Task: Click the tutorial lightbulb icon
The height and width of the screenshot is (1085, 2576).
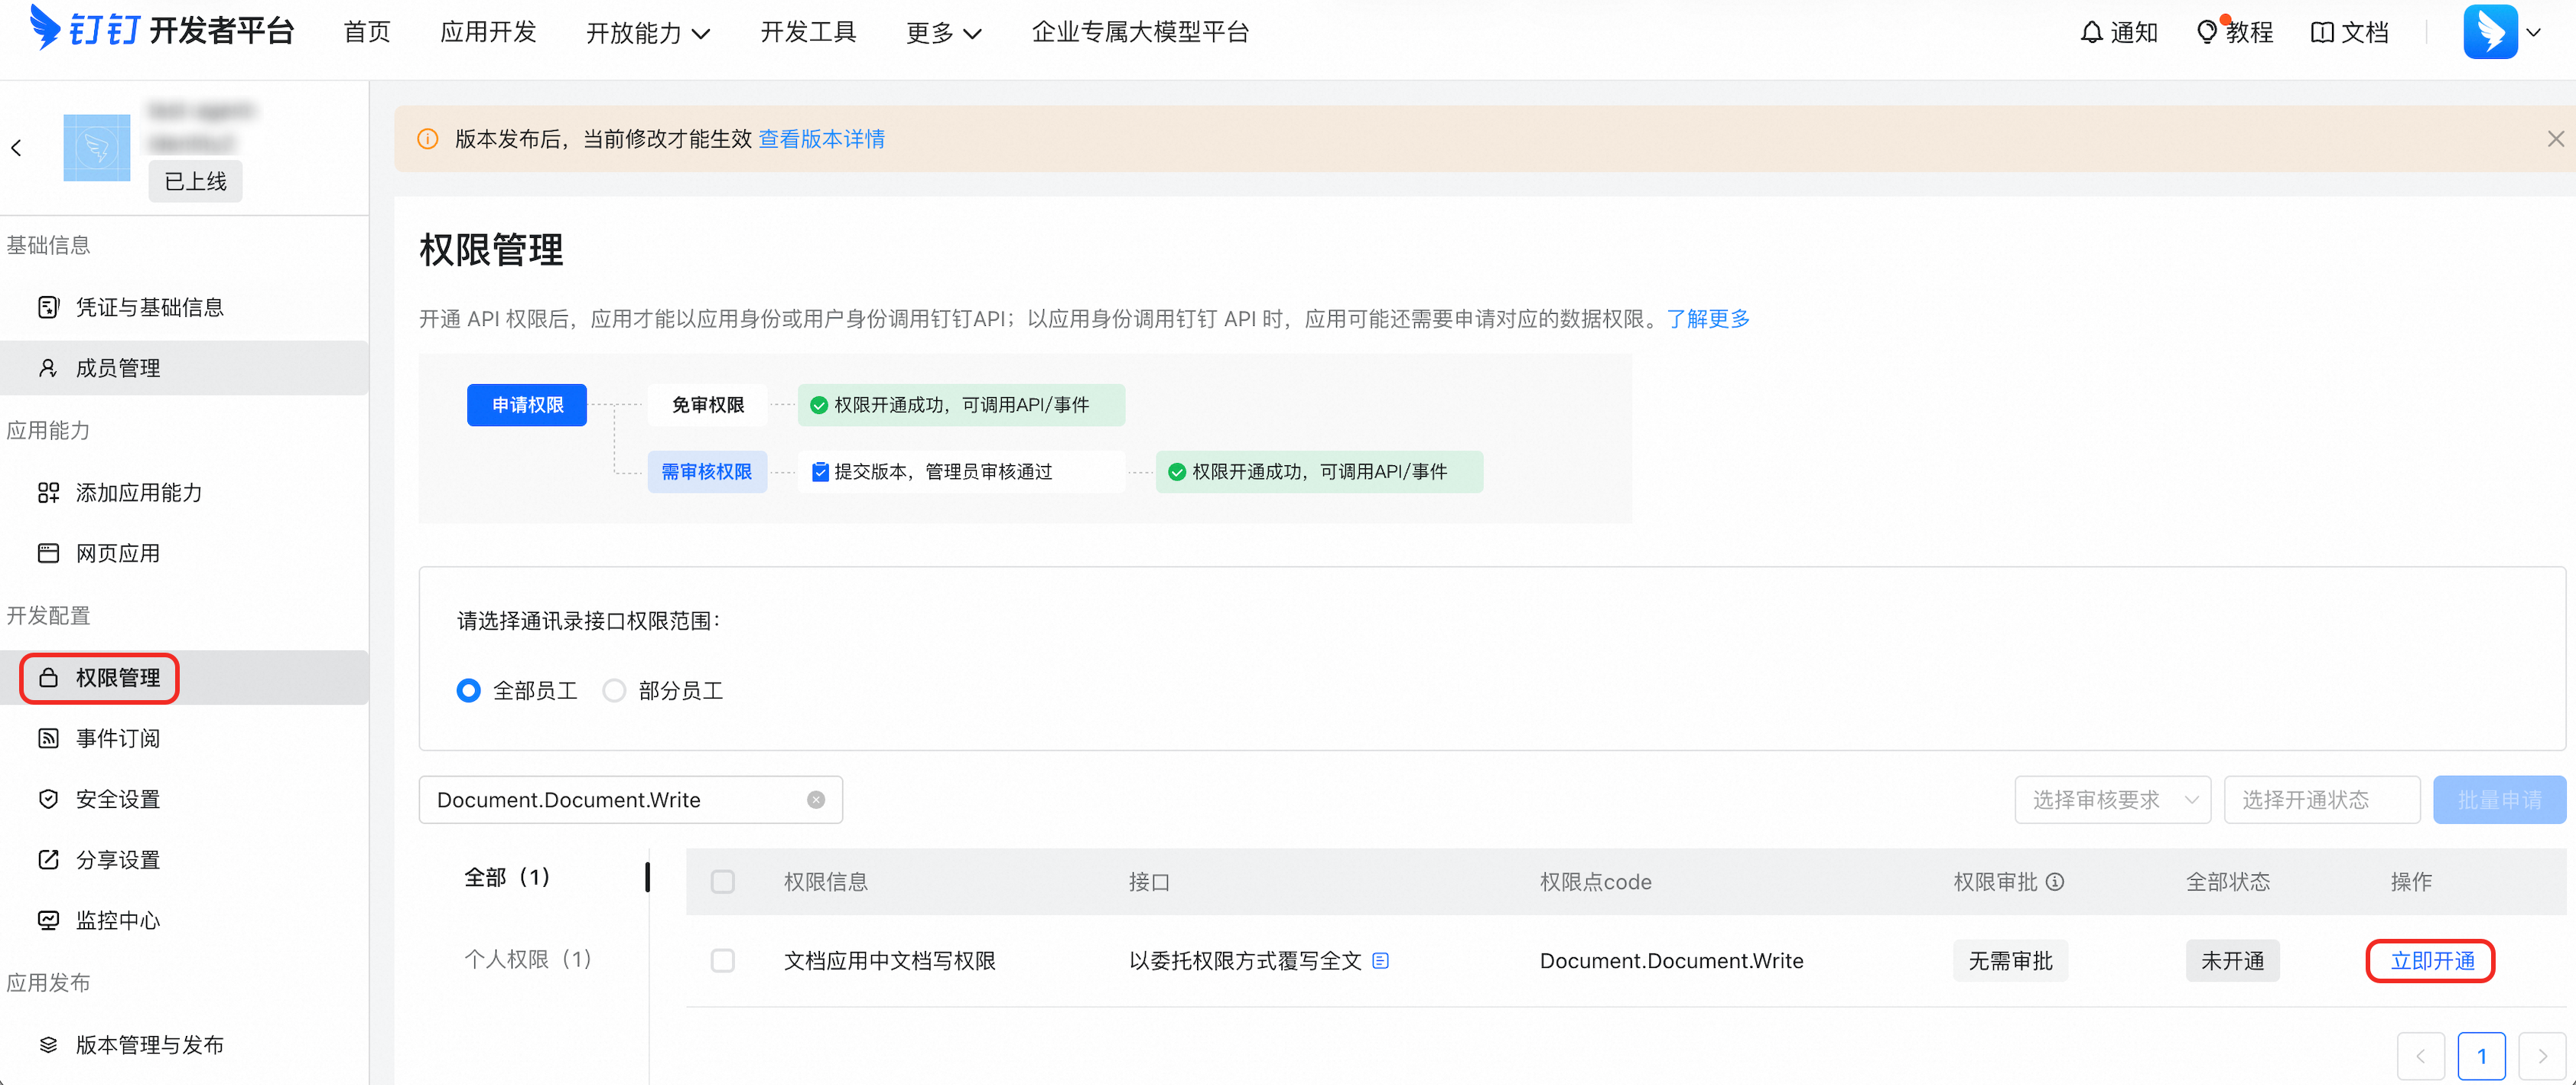Action: coord(2206,32)
